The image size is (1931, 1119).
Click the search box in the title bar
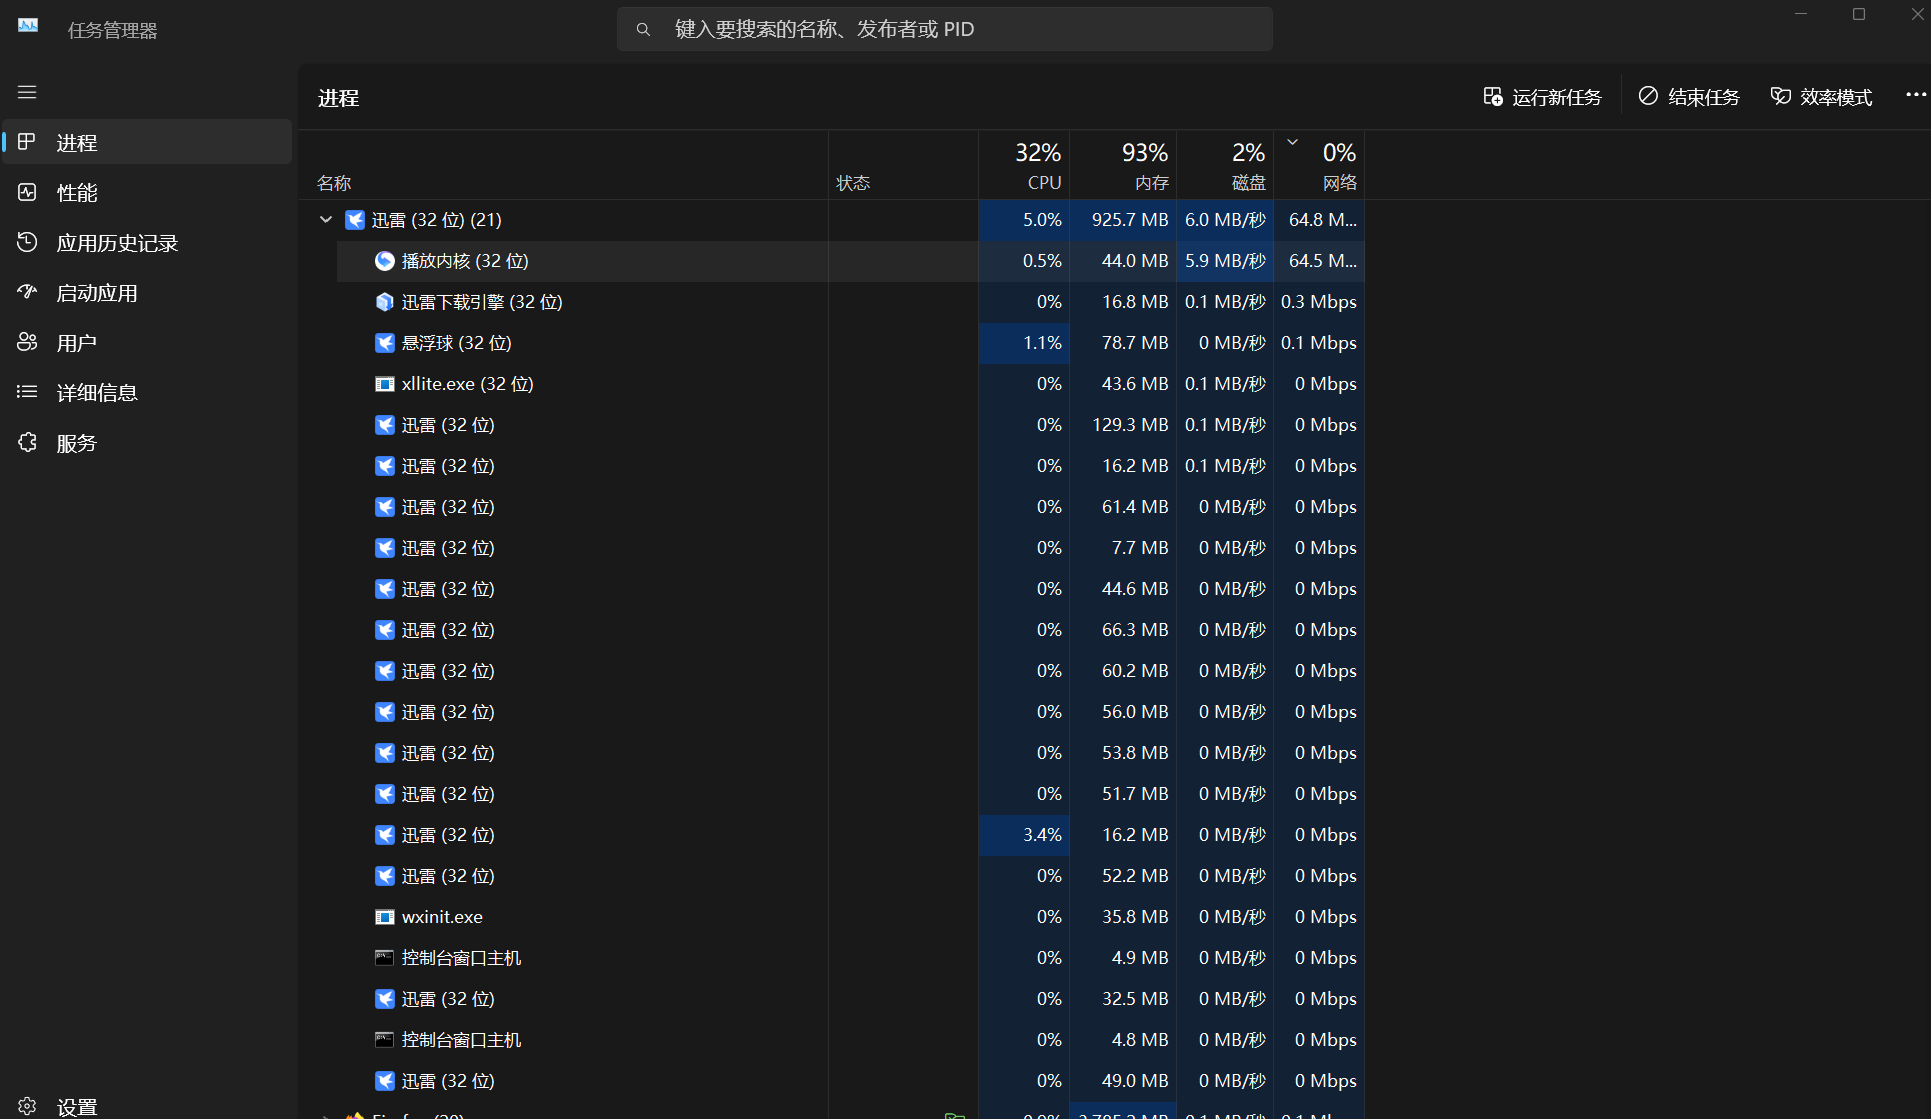pyautogui.click(x=944, y=29)
